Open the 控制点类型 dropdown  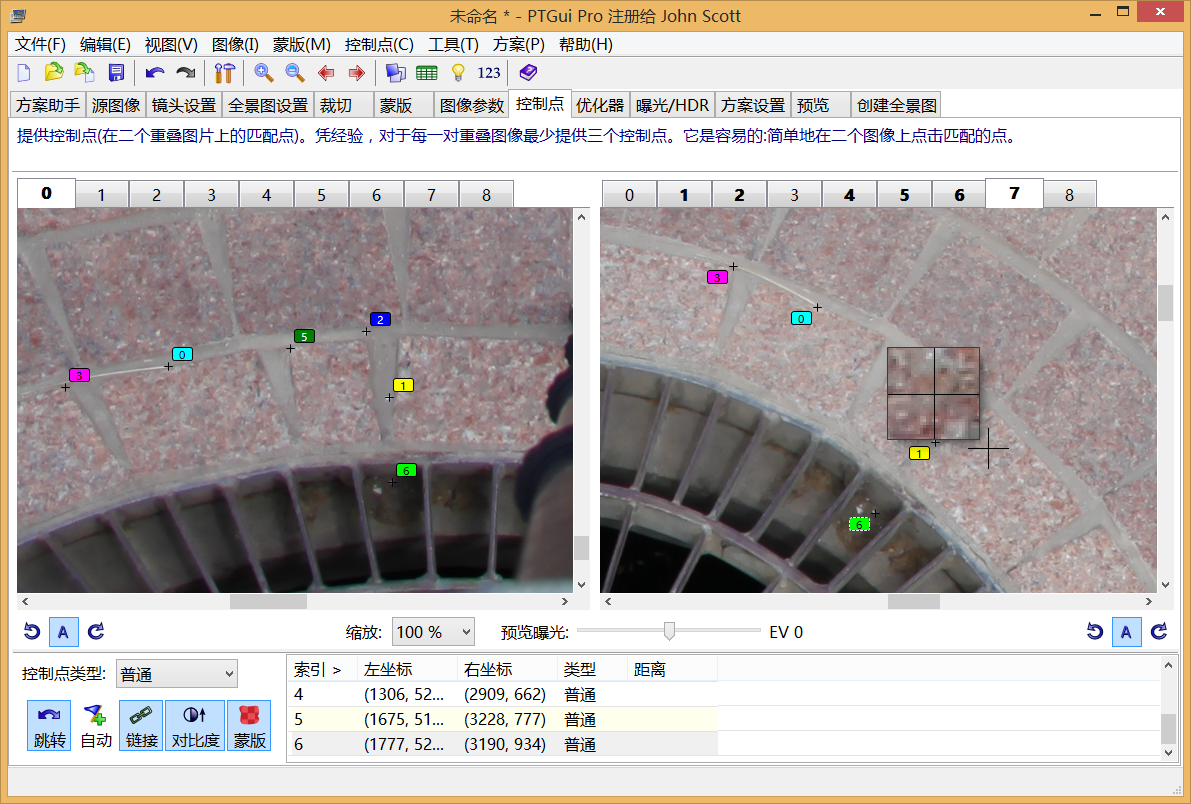click(x=177, y=674)
